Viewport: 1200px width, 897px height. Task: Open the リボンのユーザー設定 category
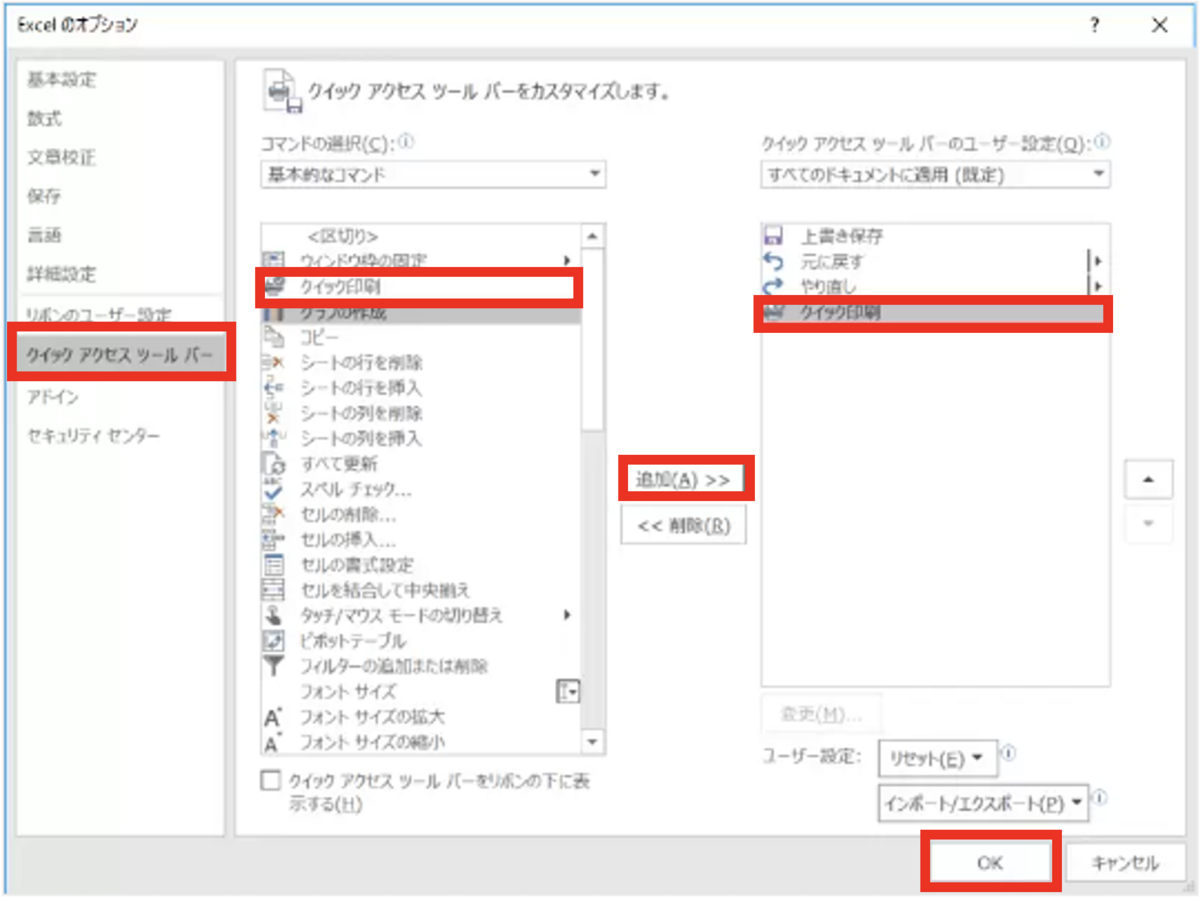pos(99,314)
